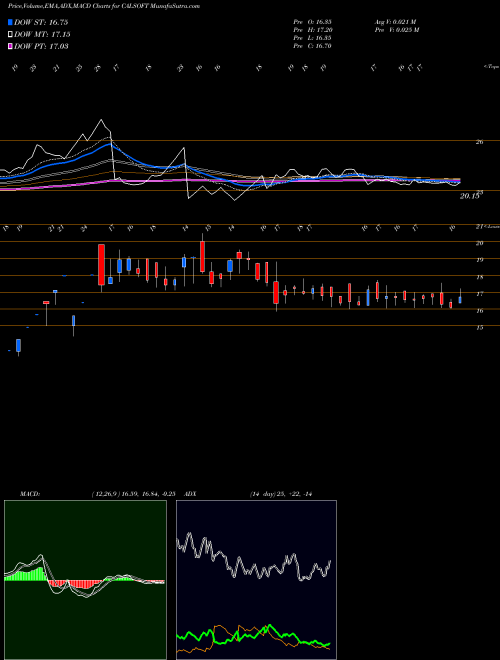500x660 pixels.
Task: Open the ADX indicator chart panel
Action: pyautogui.click(x=256, y=580)
